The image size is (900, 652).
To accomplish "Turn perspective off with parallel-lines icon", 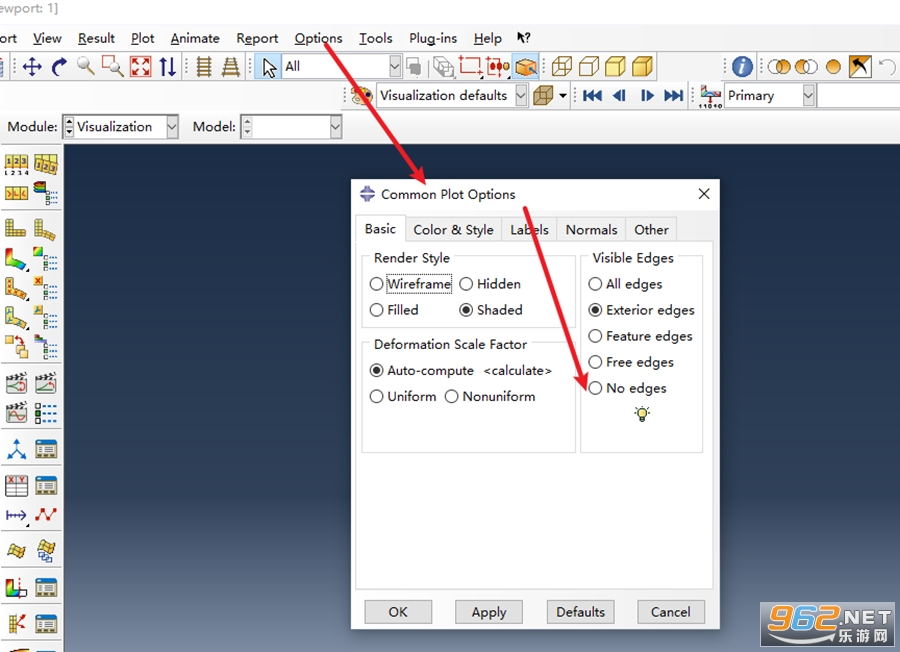I will 203,67.
